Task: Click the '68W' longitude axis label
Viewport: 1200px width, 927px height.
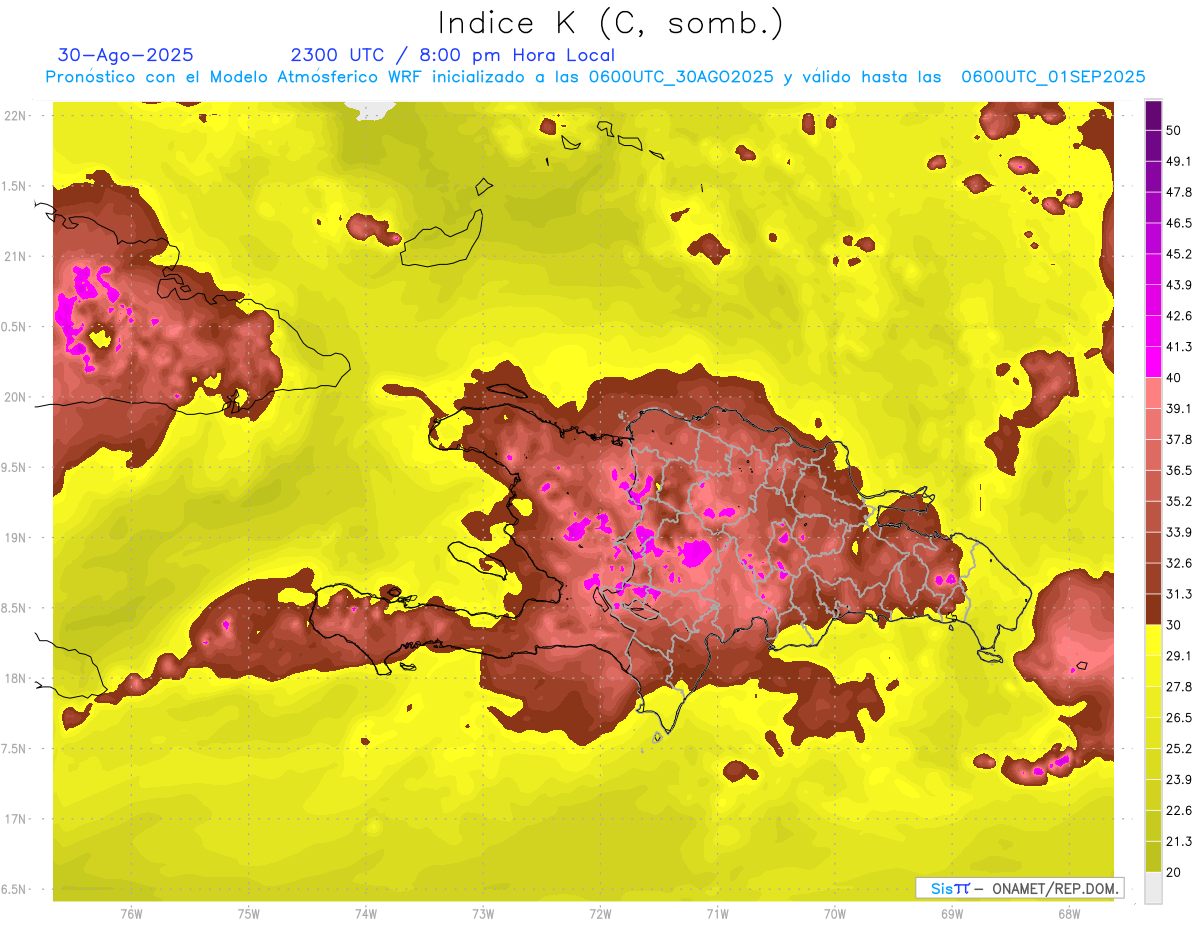Action: (x=1068, y=913)
